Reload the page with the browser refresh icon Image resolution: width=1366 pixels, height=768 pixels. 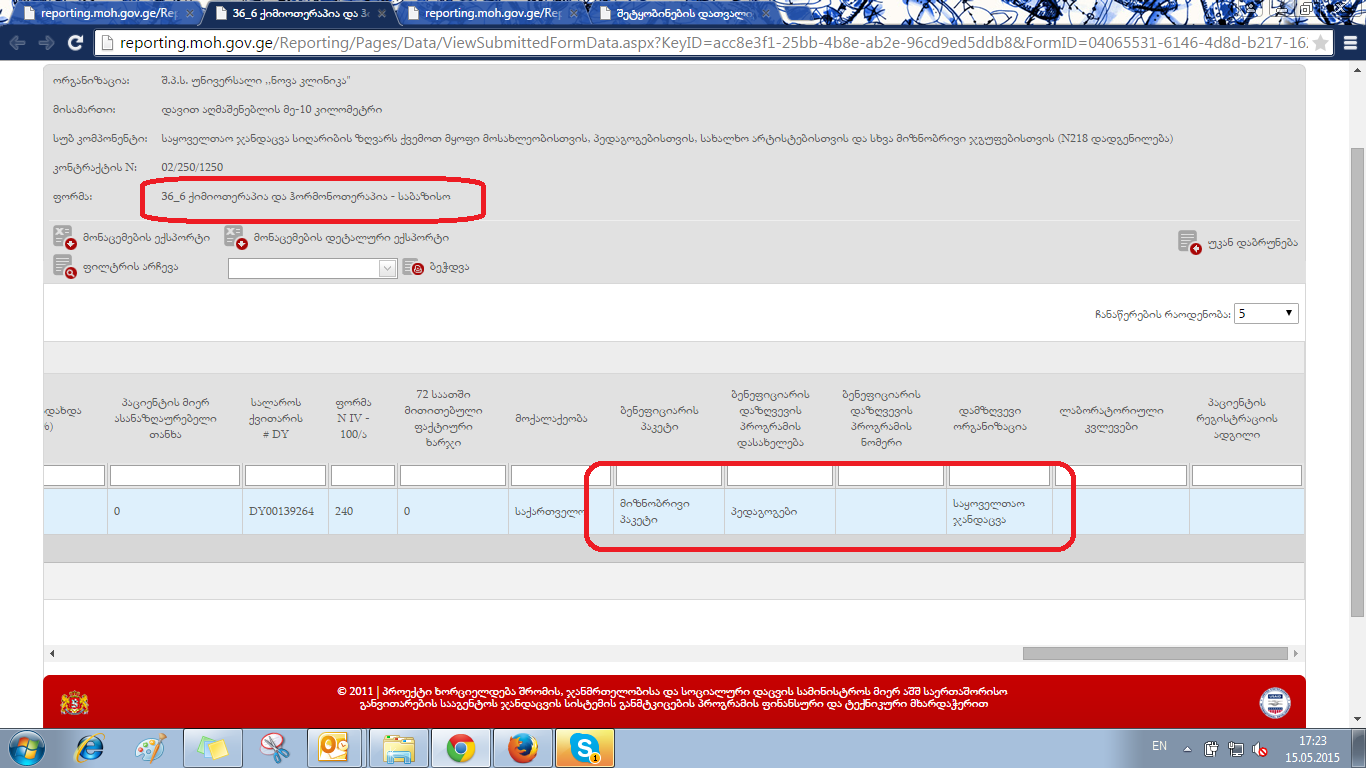pyautogui.click(x=75, y=43)
